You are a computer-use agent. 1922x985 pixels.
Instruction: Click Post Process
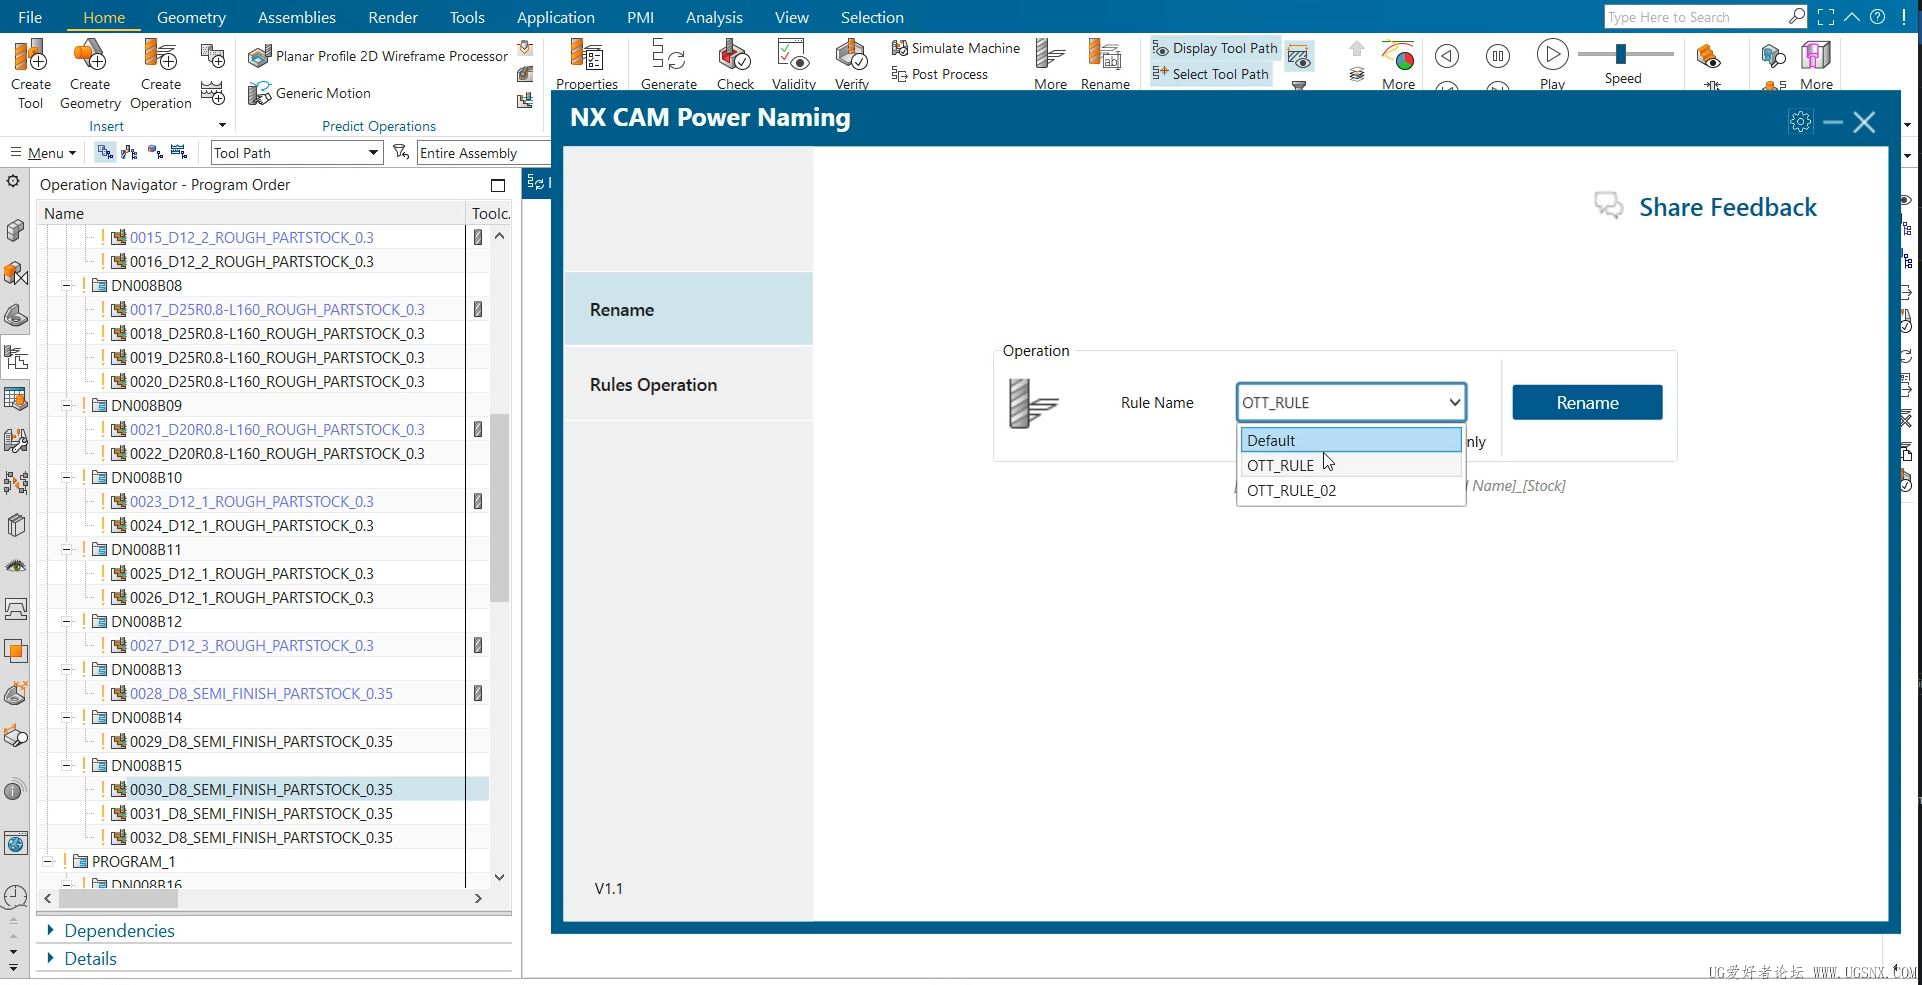point(939,74)
